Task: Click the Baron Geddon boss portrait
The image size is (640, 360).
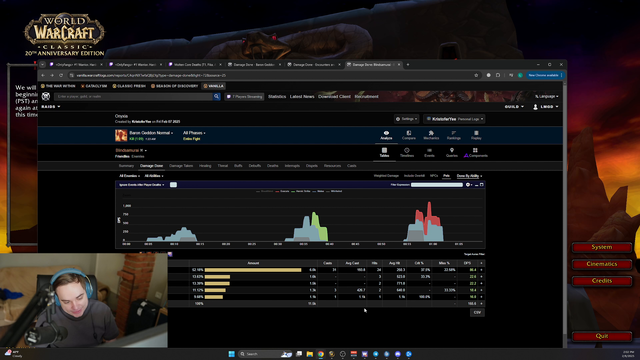Action: pyautogui.click(x=121, y=135)
